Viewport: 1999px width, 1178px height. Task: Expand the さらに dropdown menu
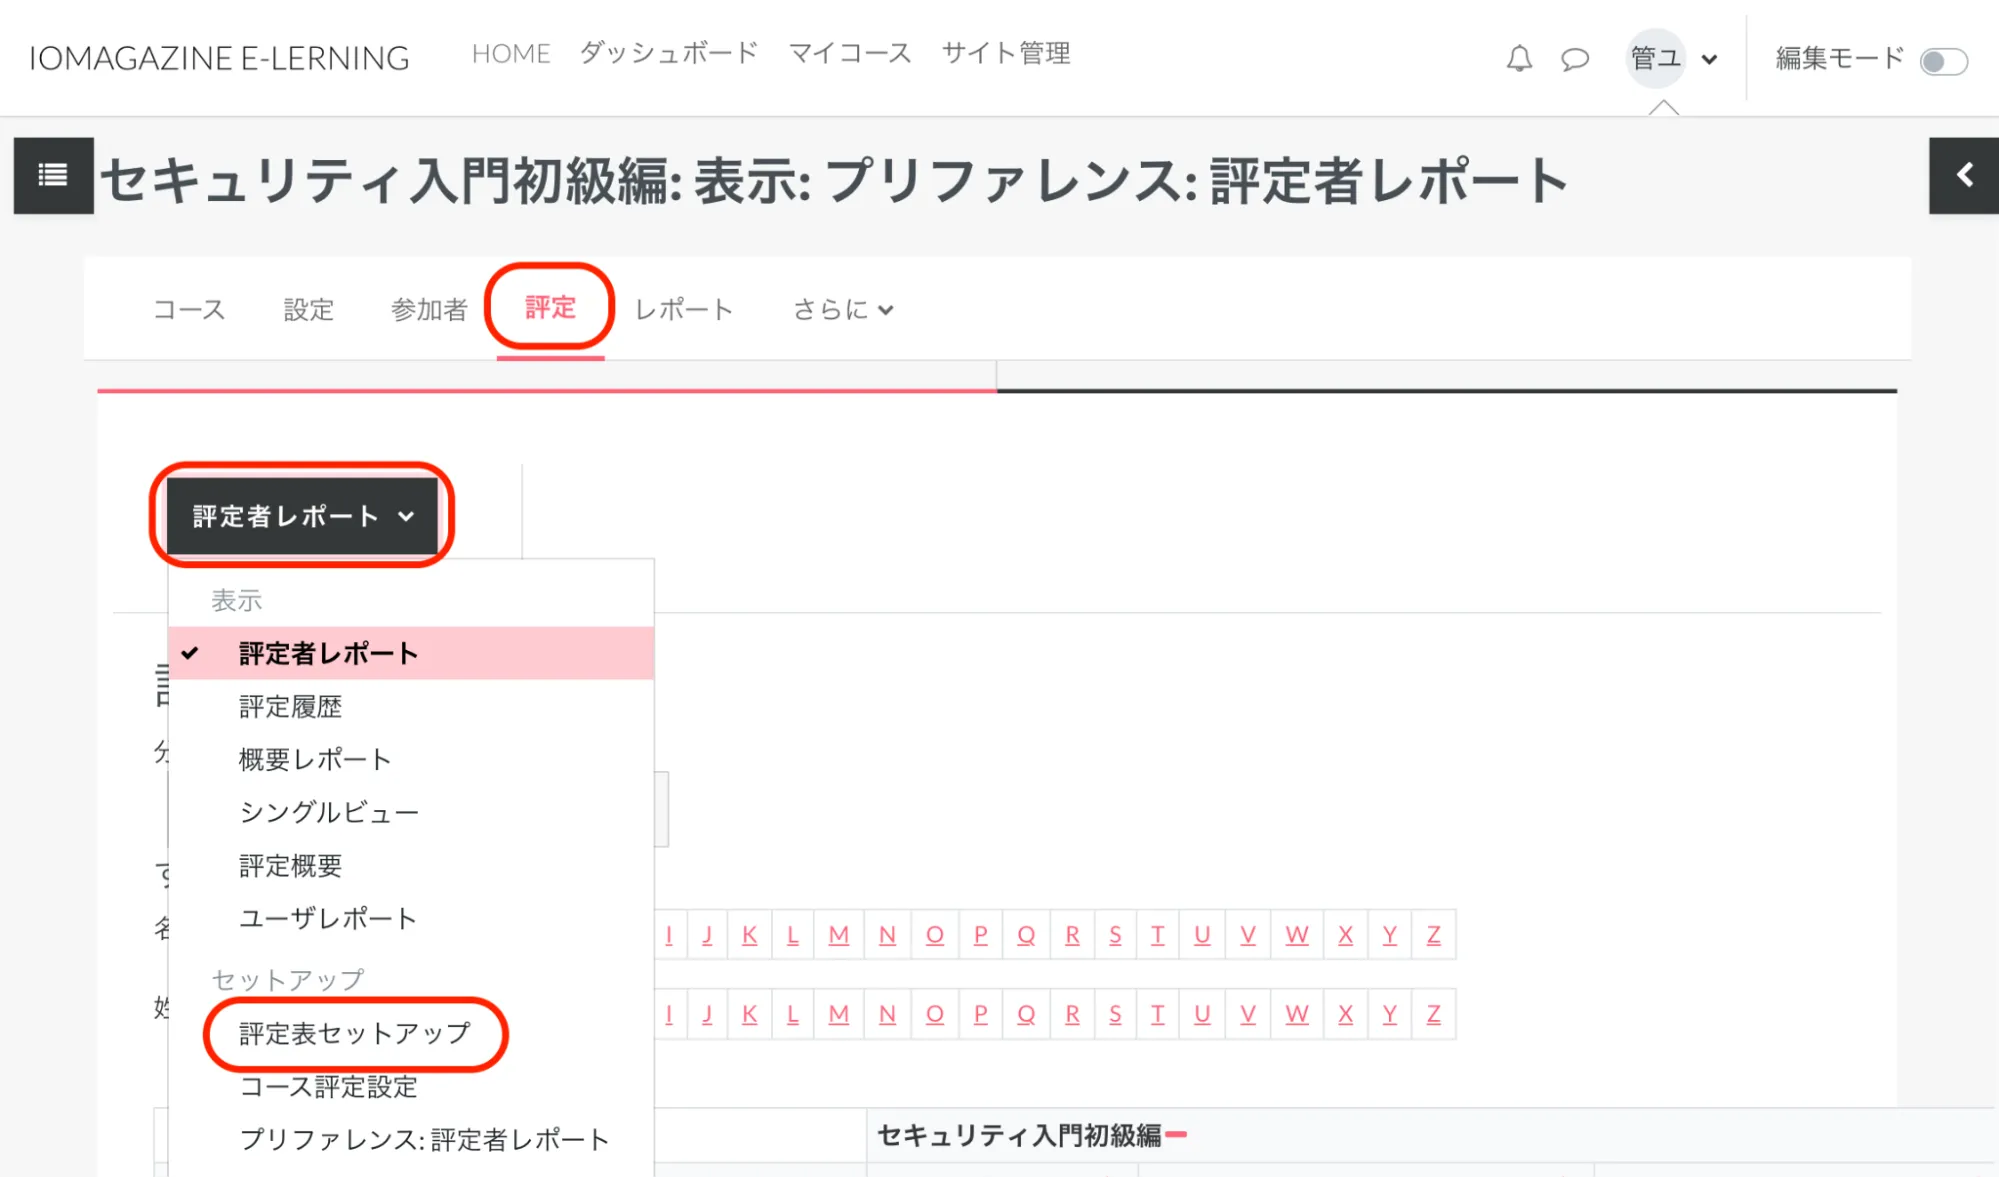coord(843,310)
